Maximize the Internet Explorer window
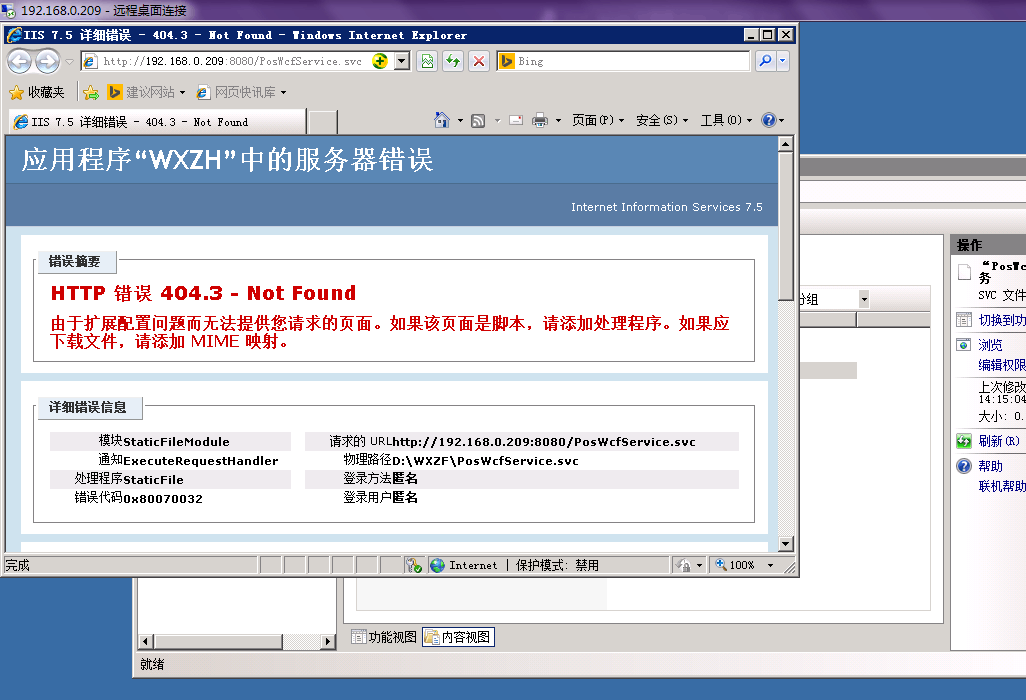Screen dimensions: 1026x700 click(x=768, y=35)
